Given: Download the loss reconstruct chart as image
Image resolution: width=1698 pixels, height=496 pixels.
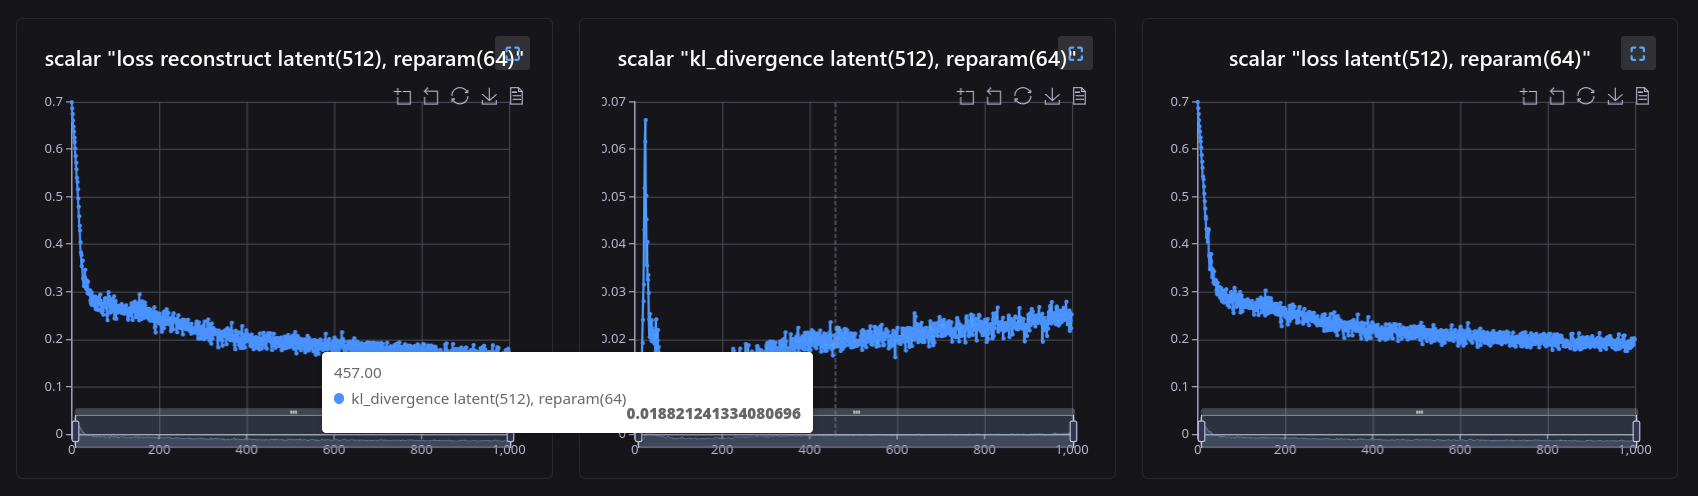Looking at the screenshot, I should [489, 96].
